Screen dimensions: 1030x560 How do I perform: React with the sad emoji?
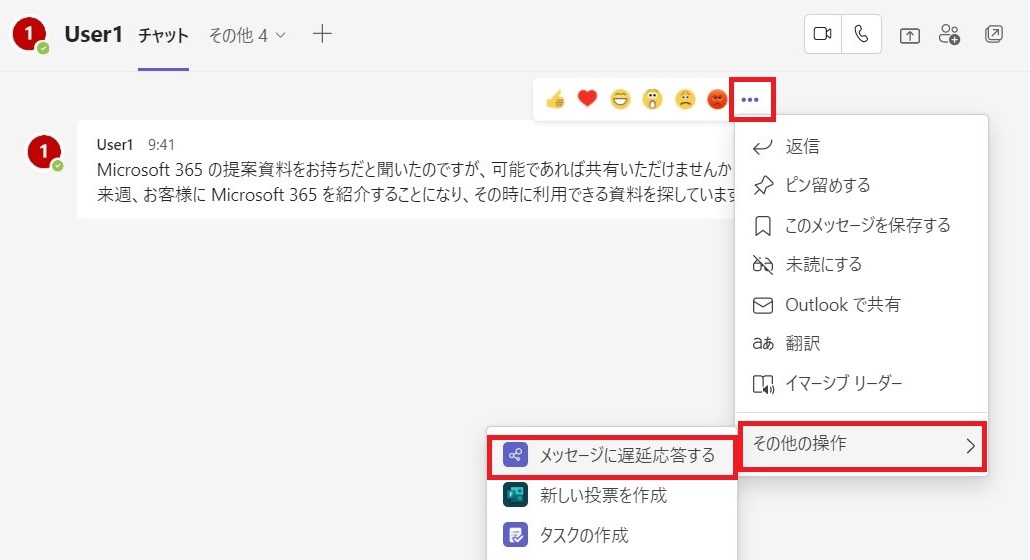click(684, 100)
